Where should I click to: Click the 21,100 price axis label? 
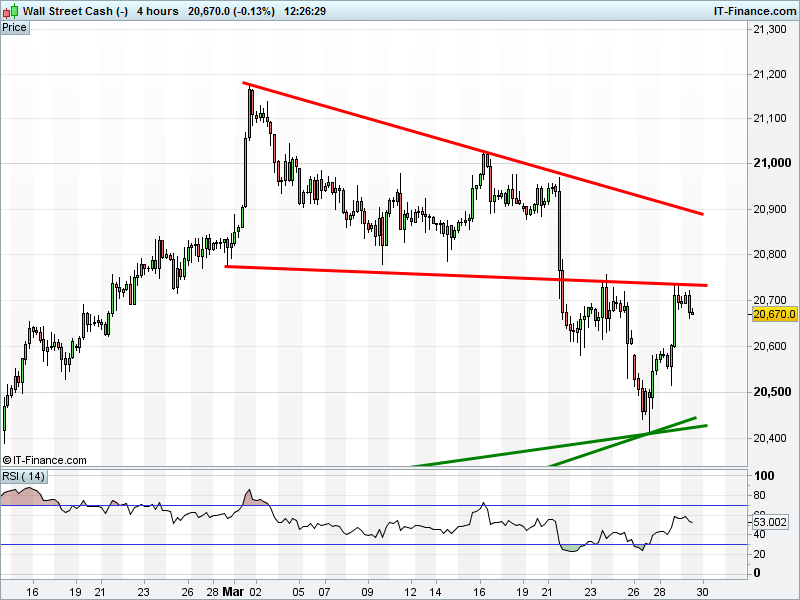click(x=770, y=118)
